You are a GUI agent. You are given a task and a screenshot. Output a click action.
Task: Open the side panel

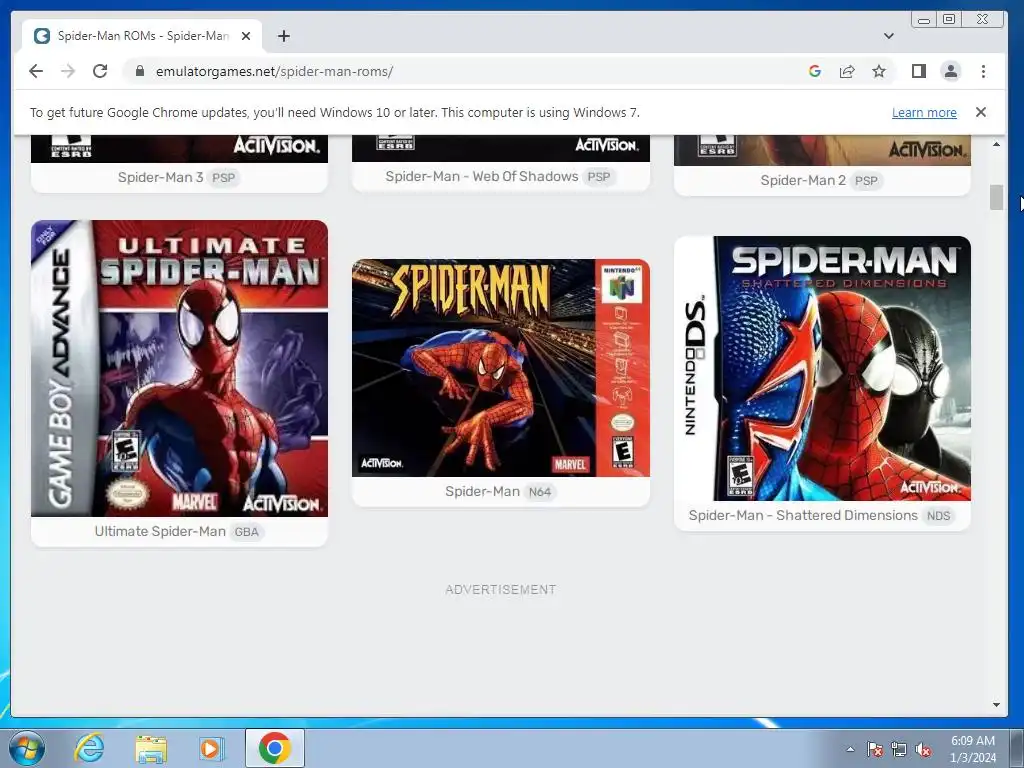tap(919, 71)
